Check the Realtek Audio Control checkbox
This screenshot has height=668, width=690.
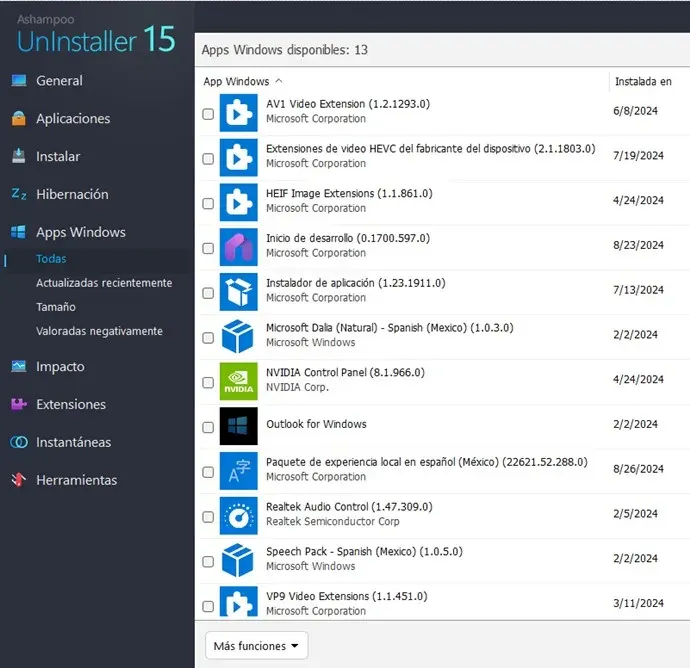point(208,517)
